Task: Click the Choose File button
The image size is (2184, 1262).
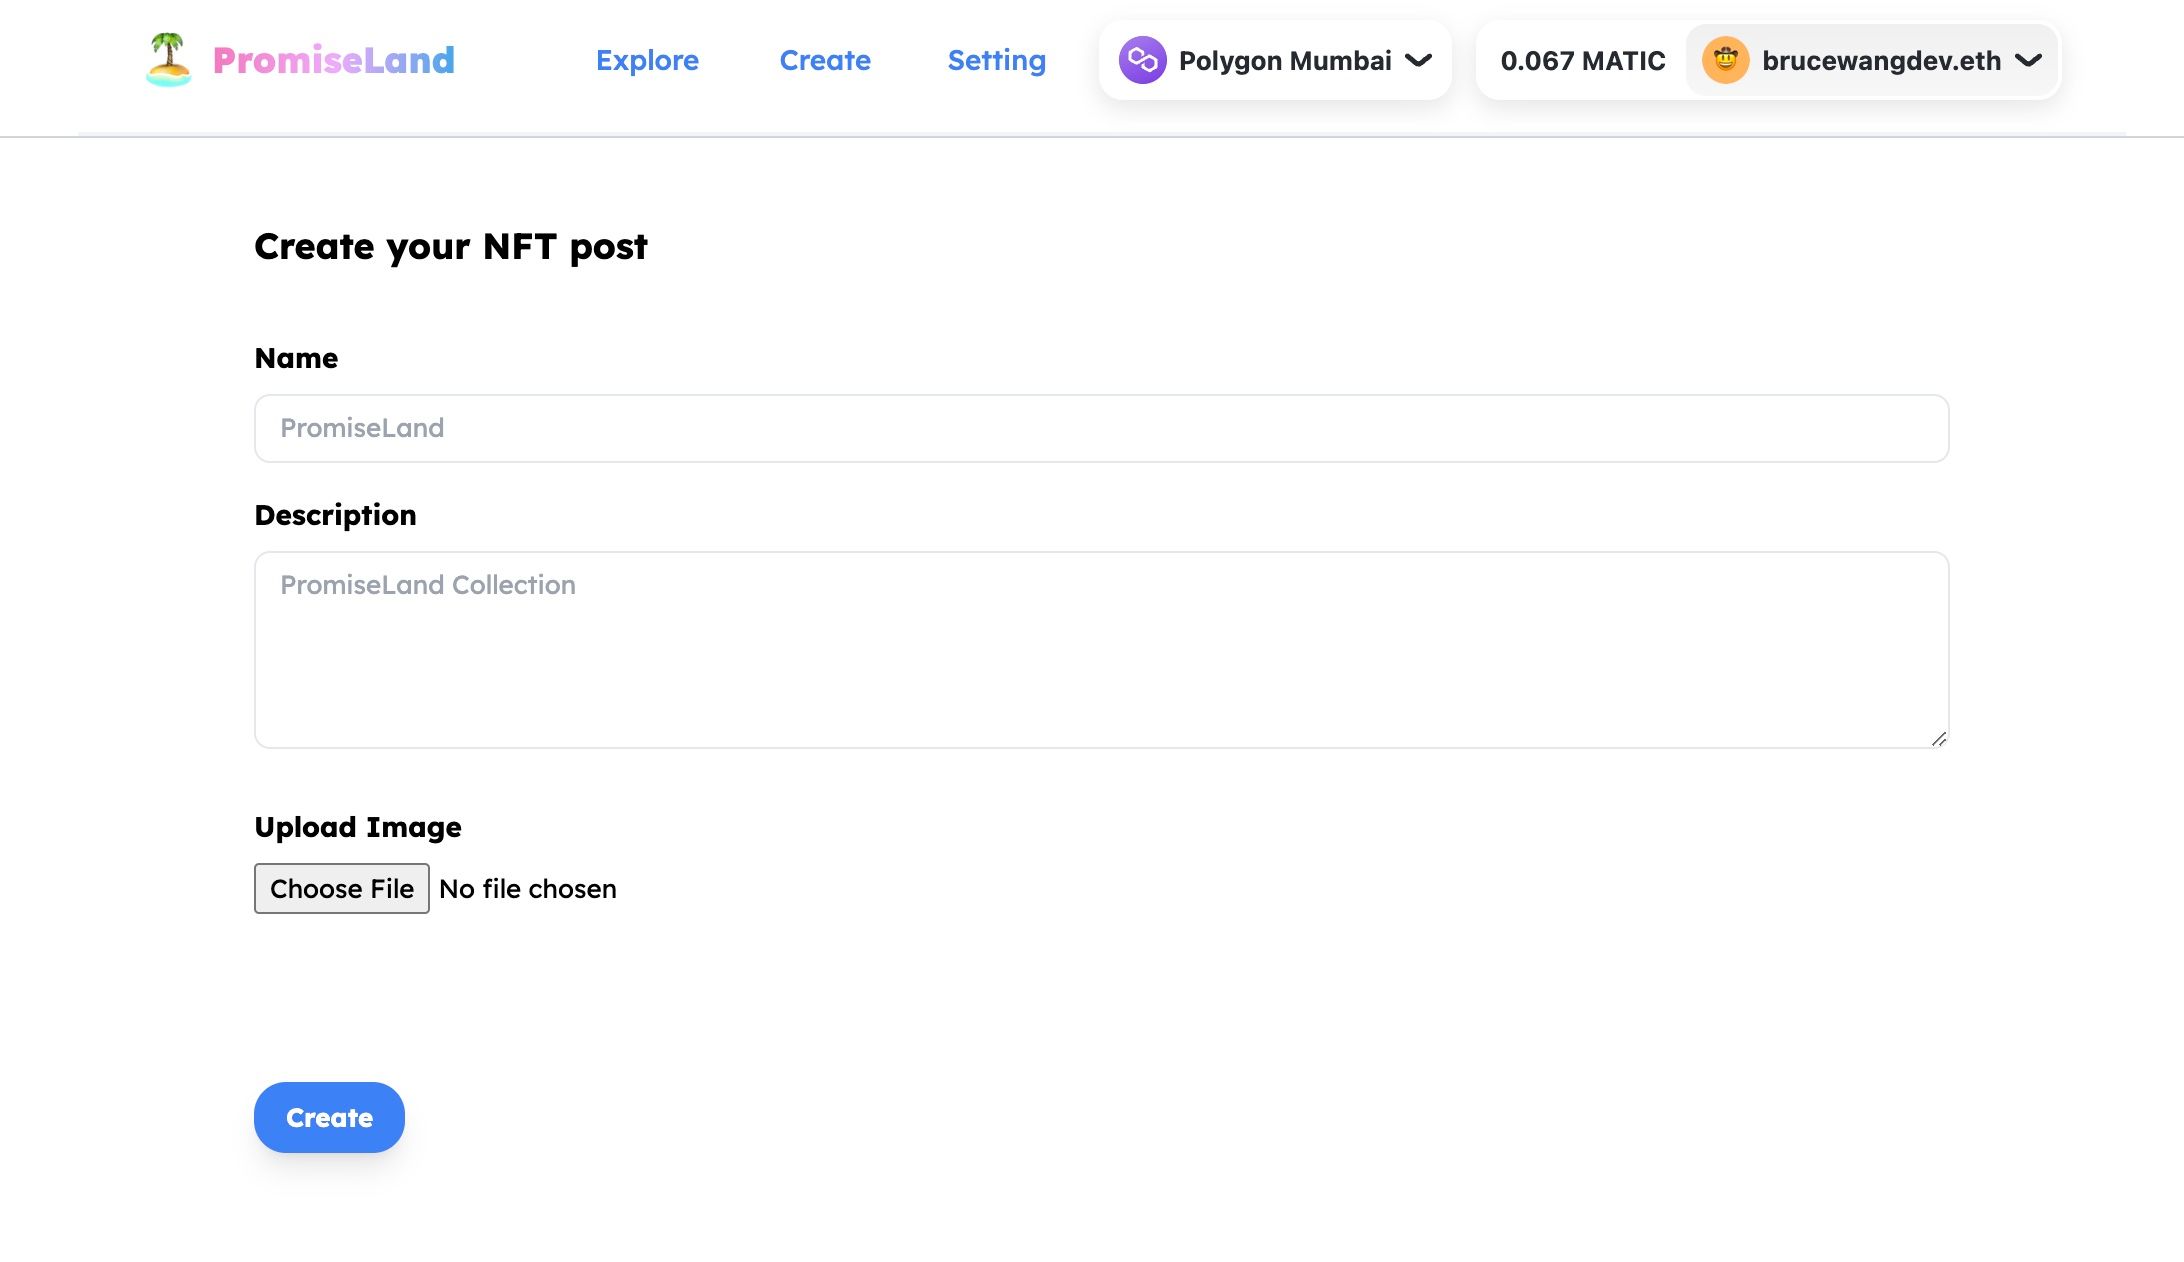Action: click(342, 888)
